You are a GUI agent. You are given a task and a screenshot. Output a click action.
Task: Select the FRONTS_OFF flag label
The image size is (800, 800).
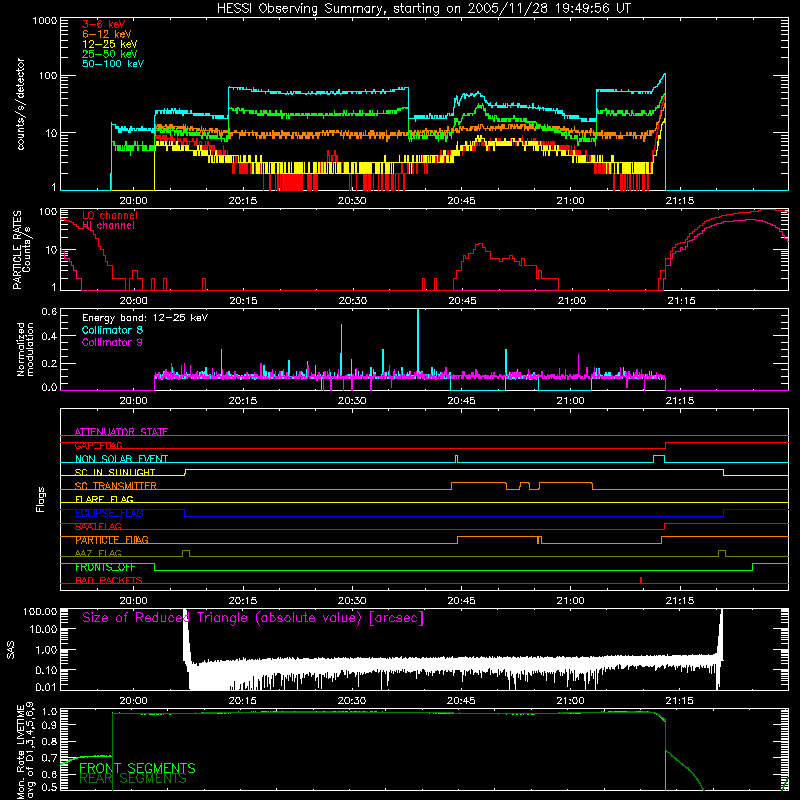click(105, 567)
